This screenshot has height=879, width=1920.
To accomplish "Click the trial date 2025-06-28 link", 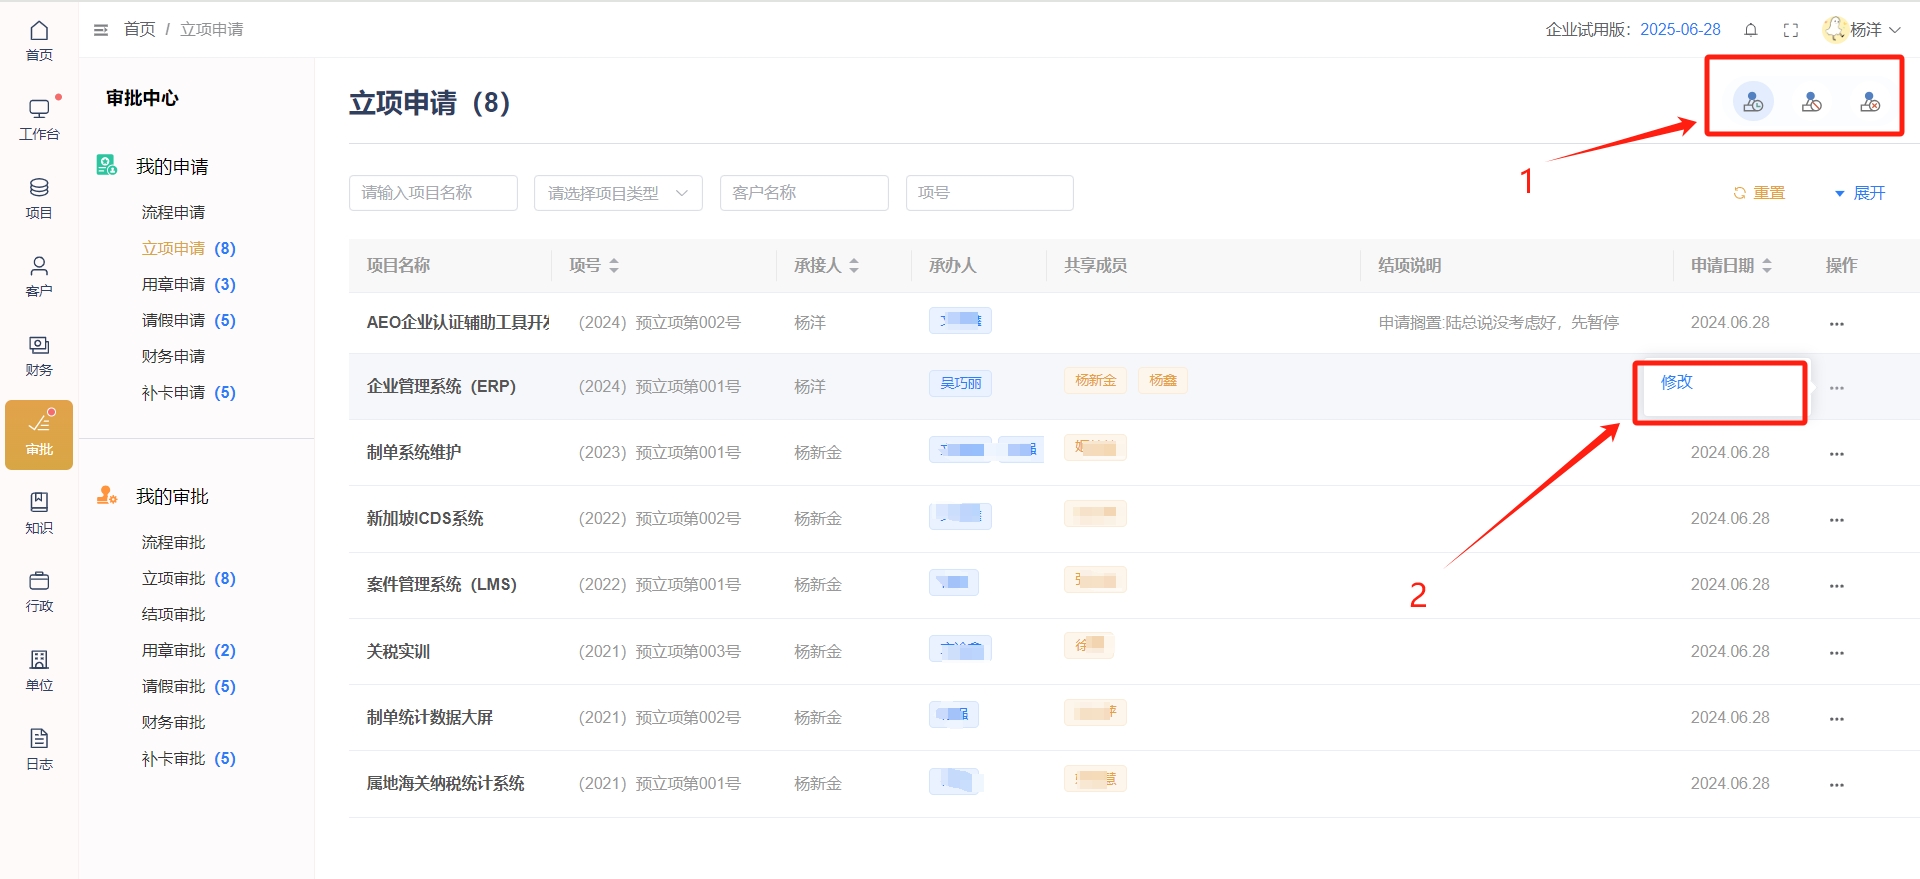I will 1680,30.
